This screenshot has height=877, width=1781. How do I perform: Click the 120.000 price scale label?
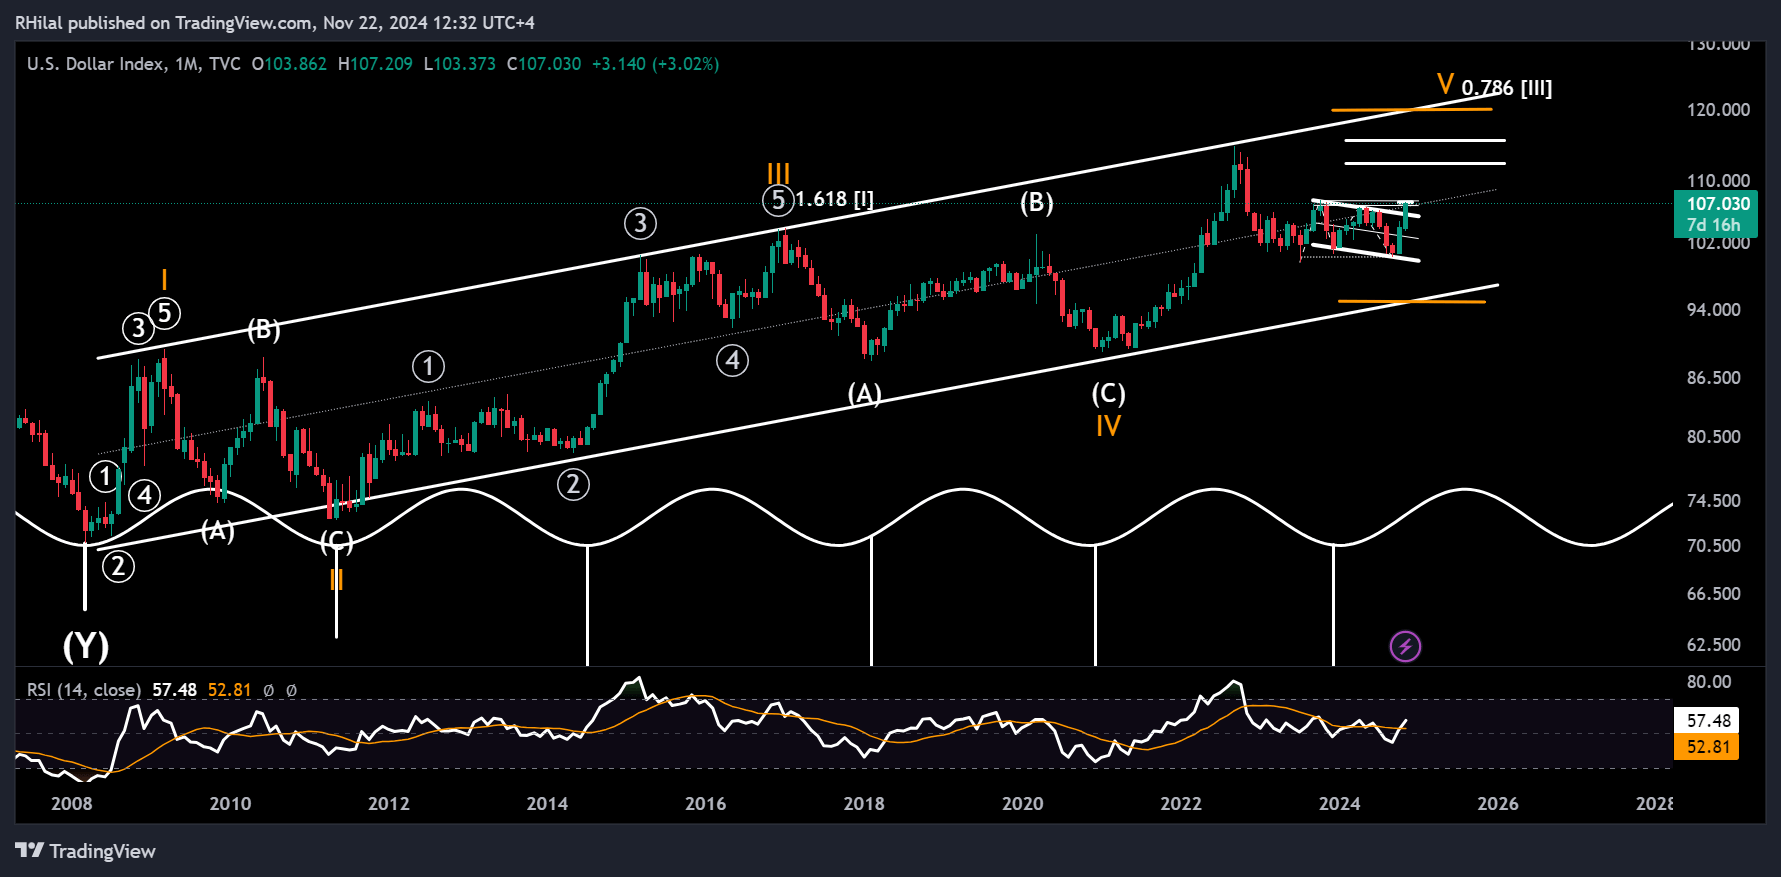tap(1719, 110)
